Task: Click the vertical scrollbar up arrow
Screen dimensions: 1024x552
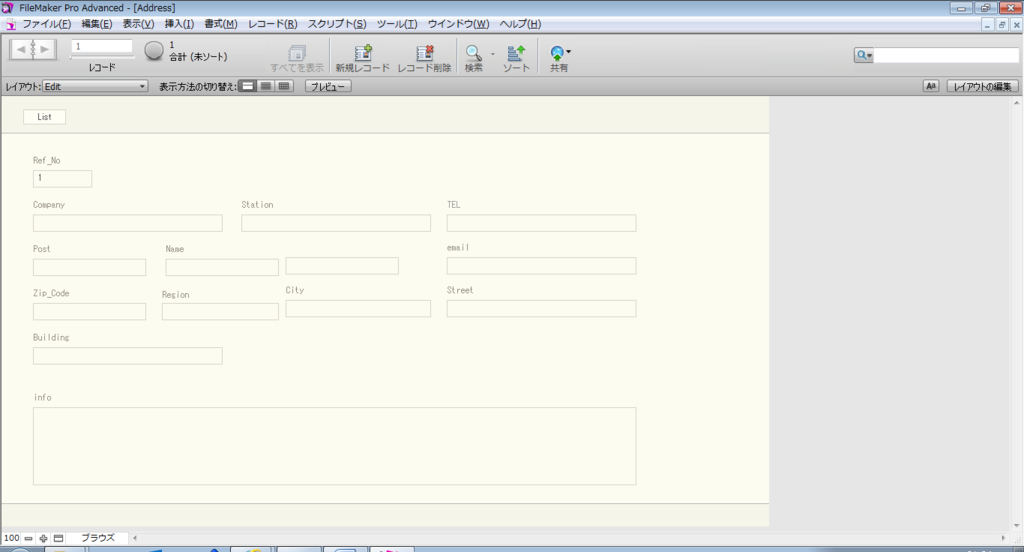Action: click(x=1017, y=103)
